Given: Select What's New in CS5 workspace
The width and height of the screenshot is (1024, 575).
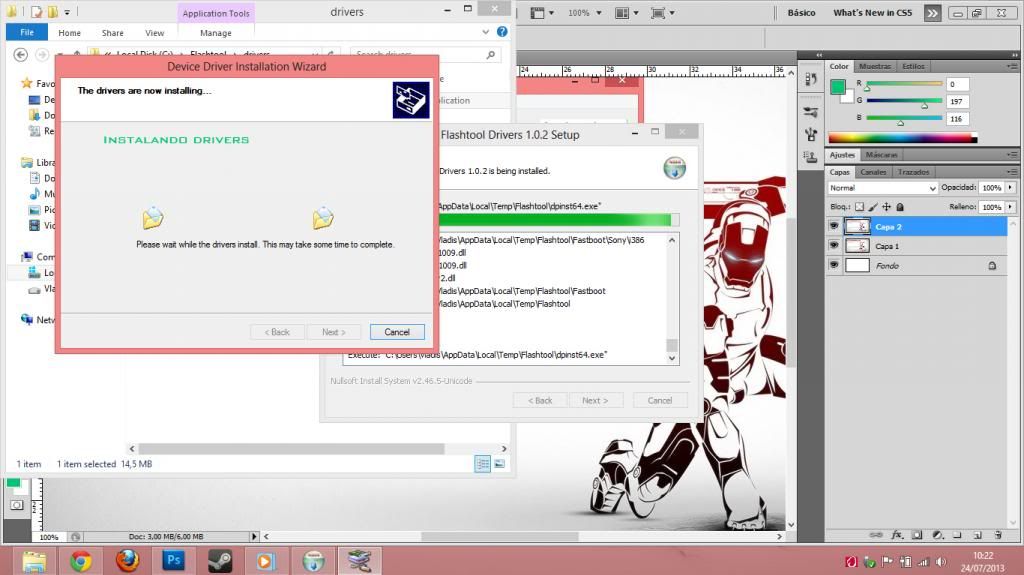Looking at the screenshot, I should pos(872,12).
